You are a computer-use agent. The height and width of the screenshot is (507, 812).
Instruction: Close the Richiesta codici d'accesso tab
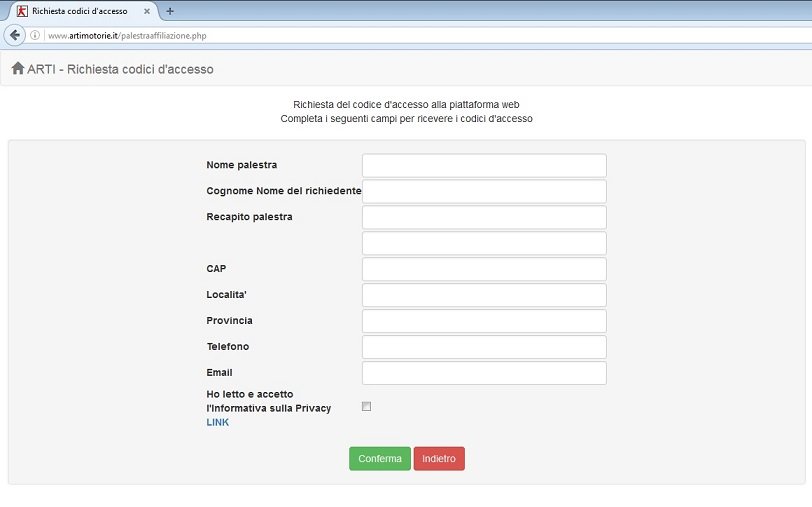[x=147, y=11]
